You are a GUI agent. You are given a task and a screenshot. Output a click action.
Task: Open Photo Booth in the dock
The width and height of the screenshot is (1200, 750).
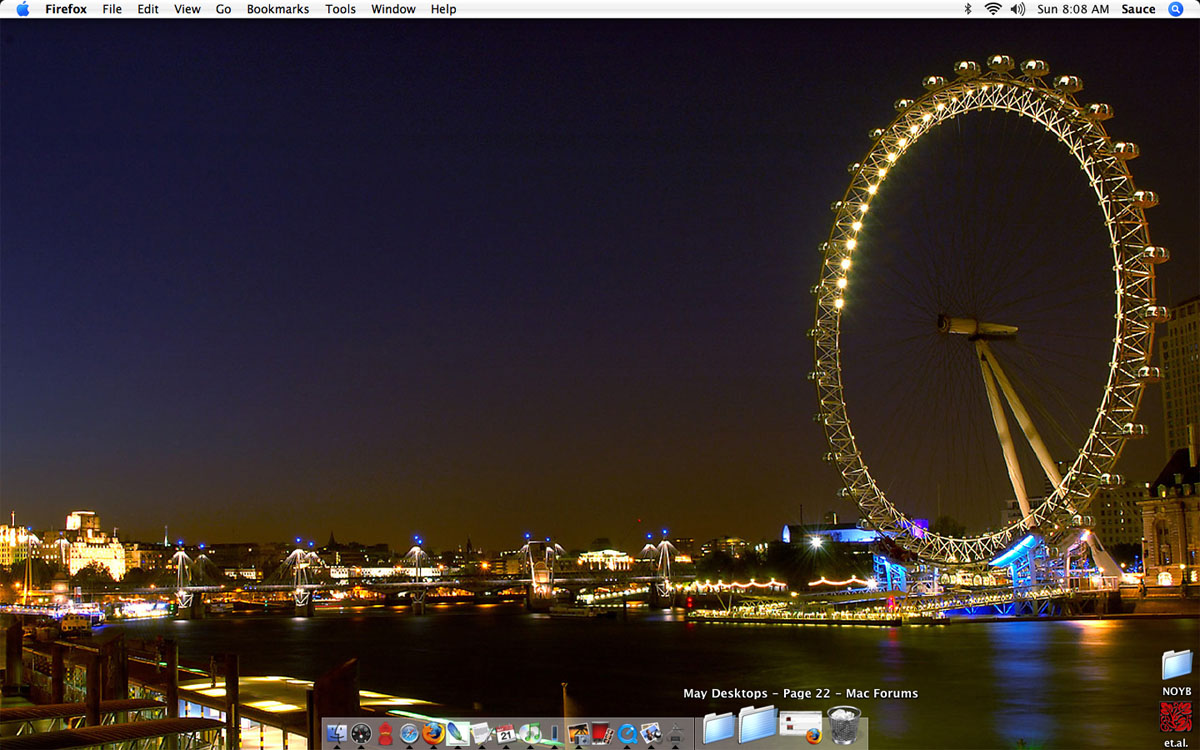(602, 734)
